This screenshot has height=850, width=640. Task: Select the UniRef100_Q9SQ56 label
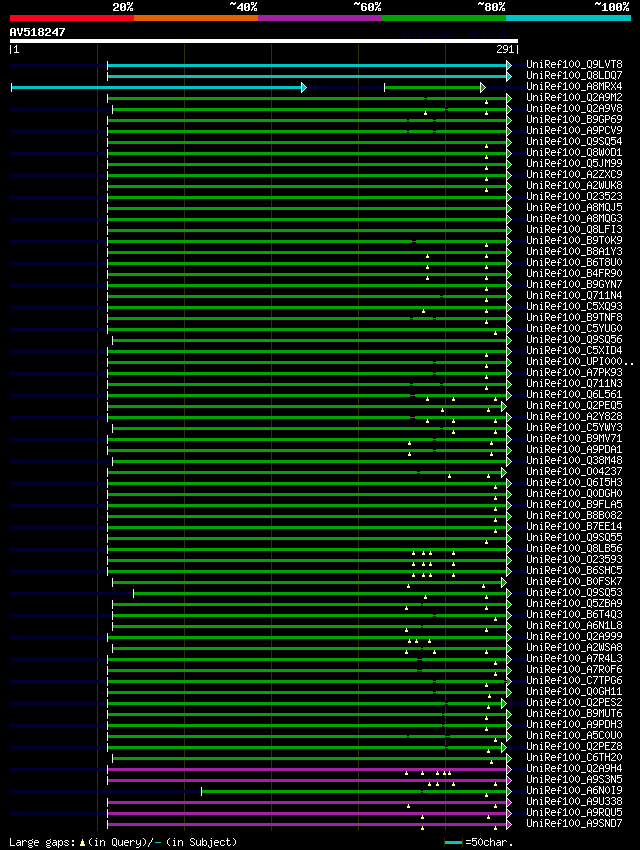coord(574,339)
